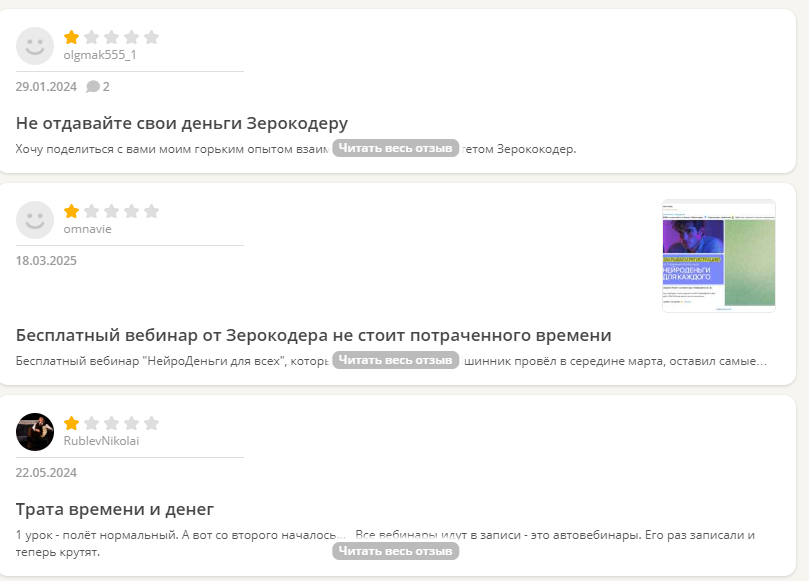Image resolution: width=809 pixels, height=581 pixels.
Task: Click the excerpt starting "1 урок - полёт нормальный"
Action: click(385, 543)
